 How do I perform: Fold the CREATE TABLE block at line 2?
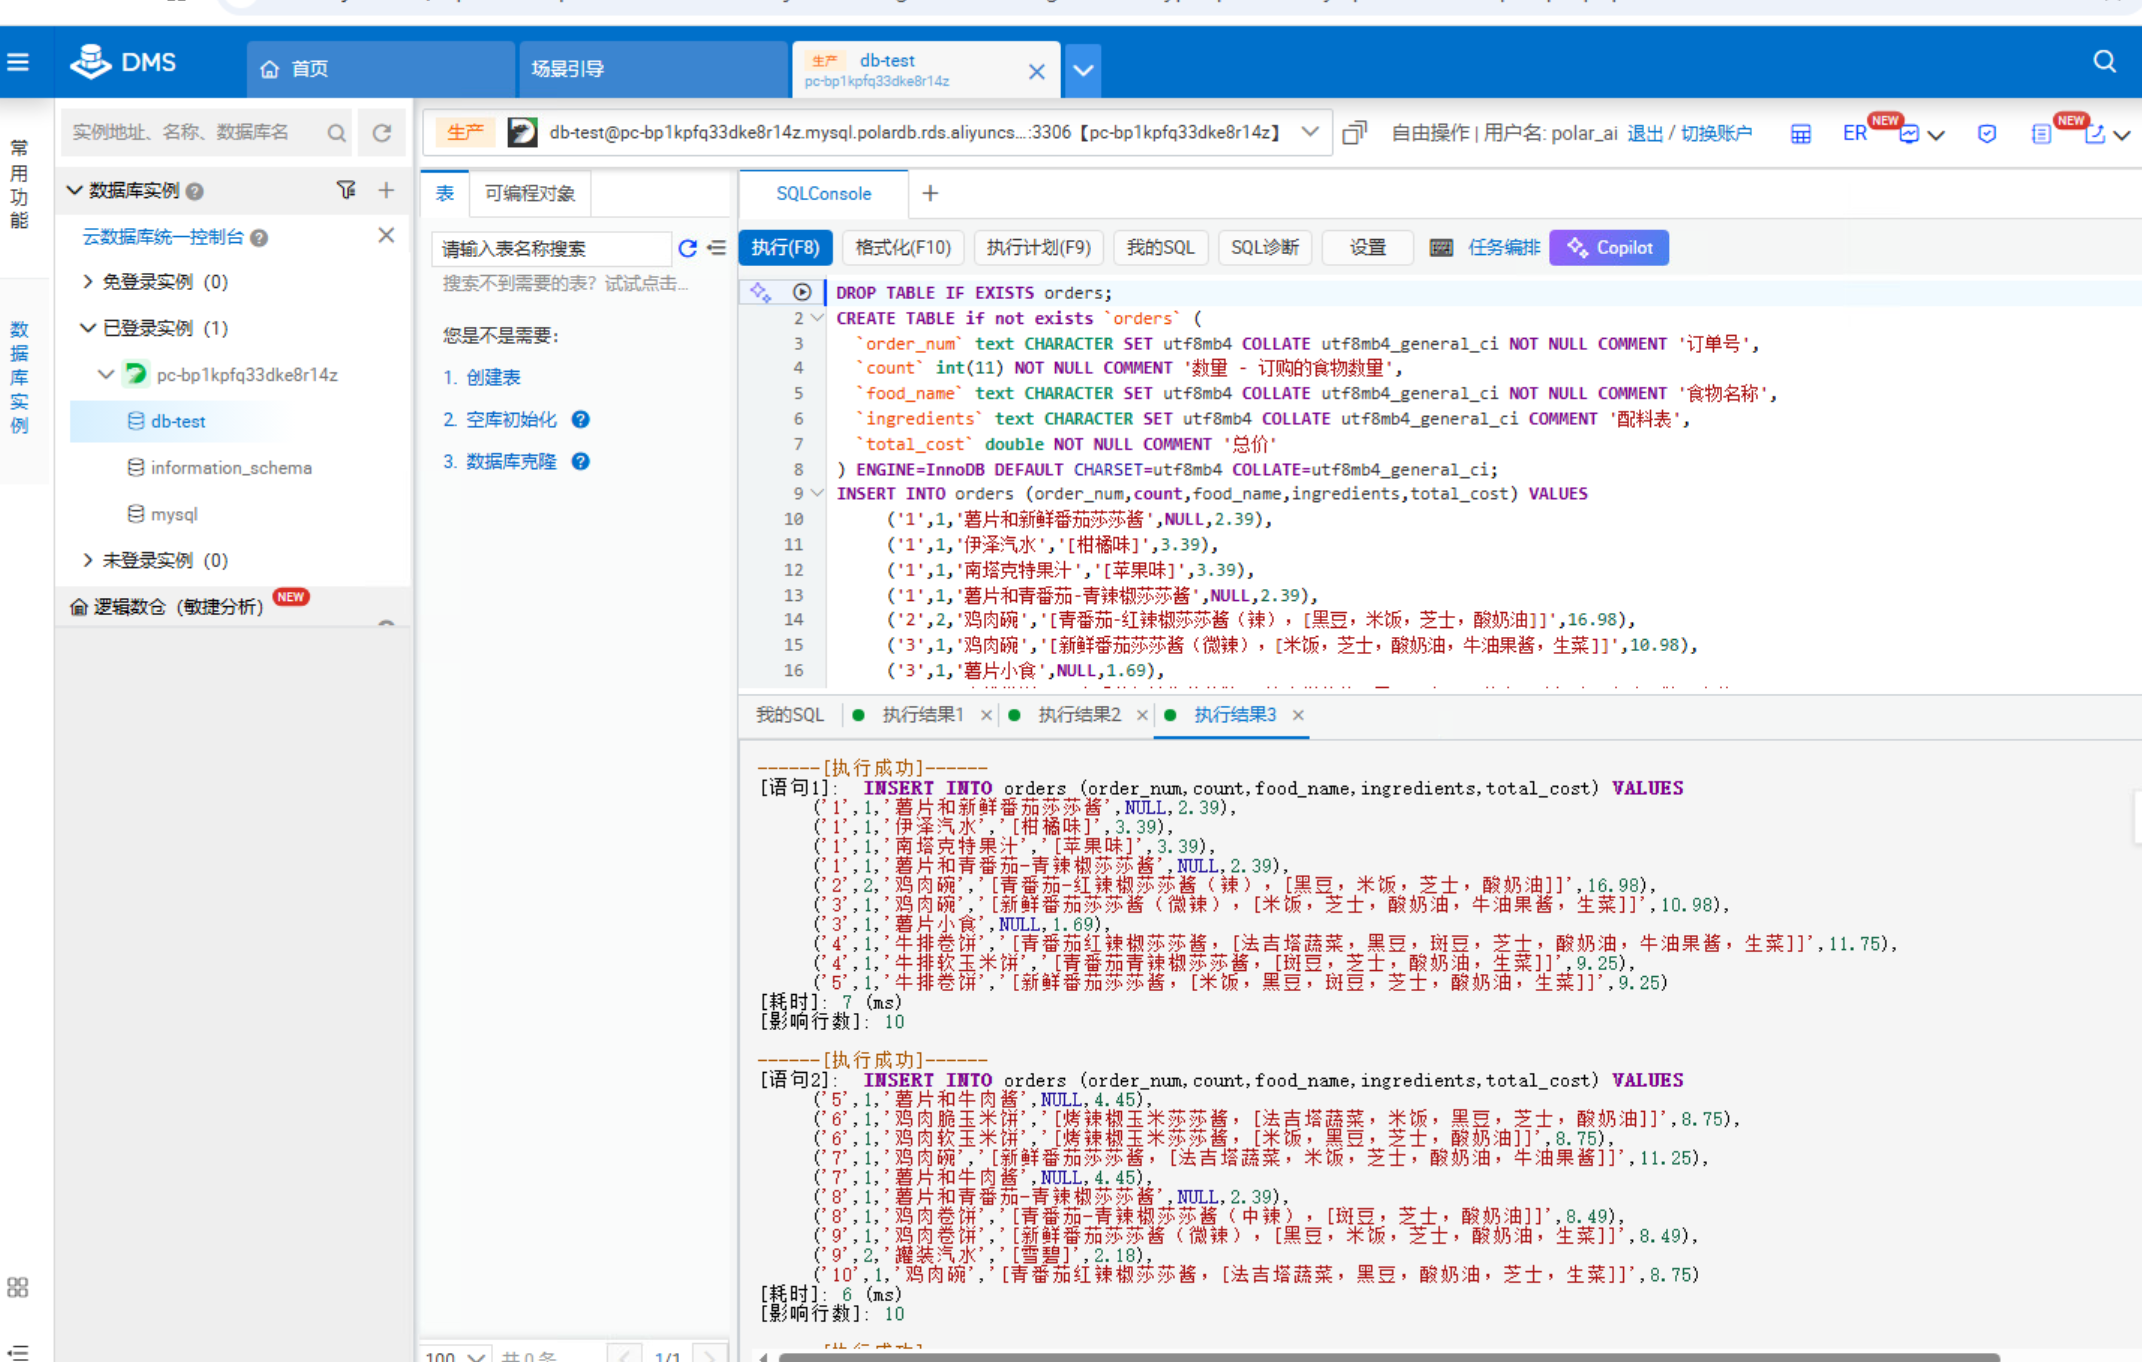click(817, 318)
